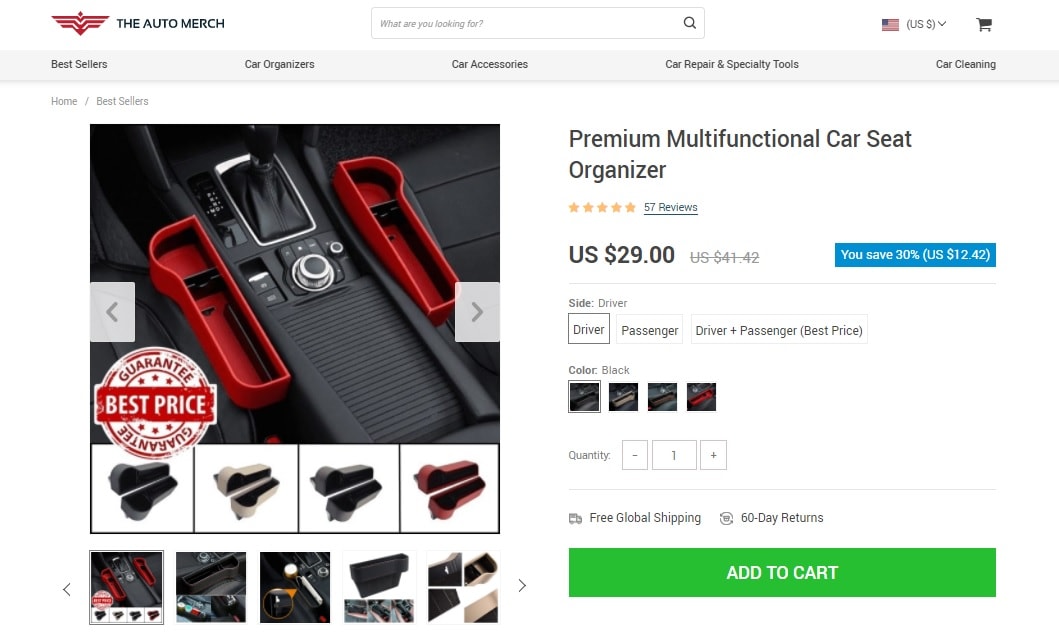The image size is (1059, 637).
Task: Click The Auto Merch logo
Action: point(137,23)
